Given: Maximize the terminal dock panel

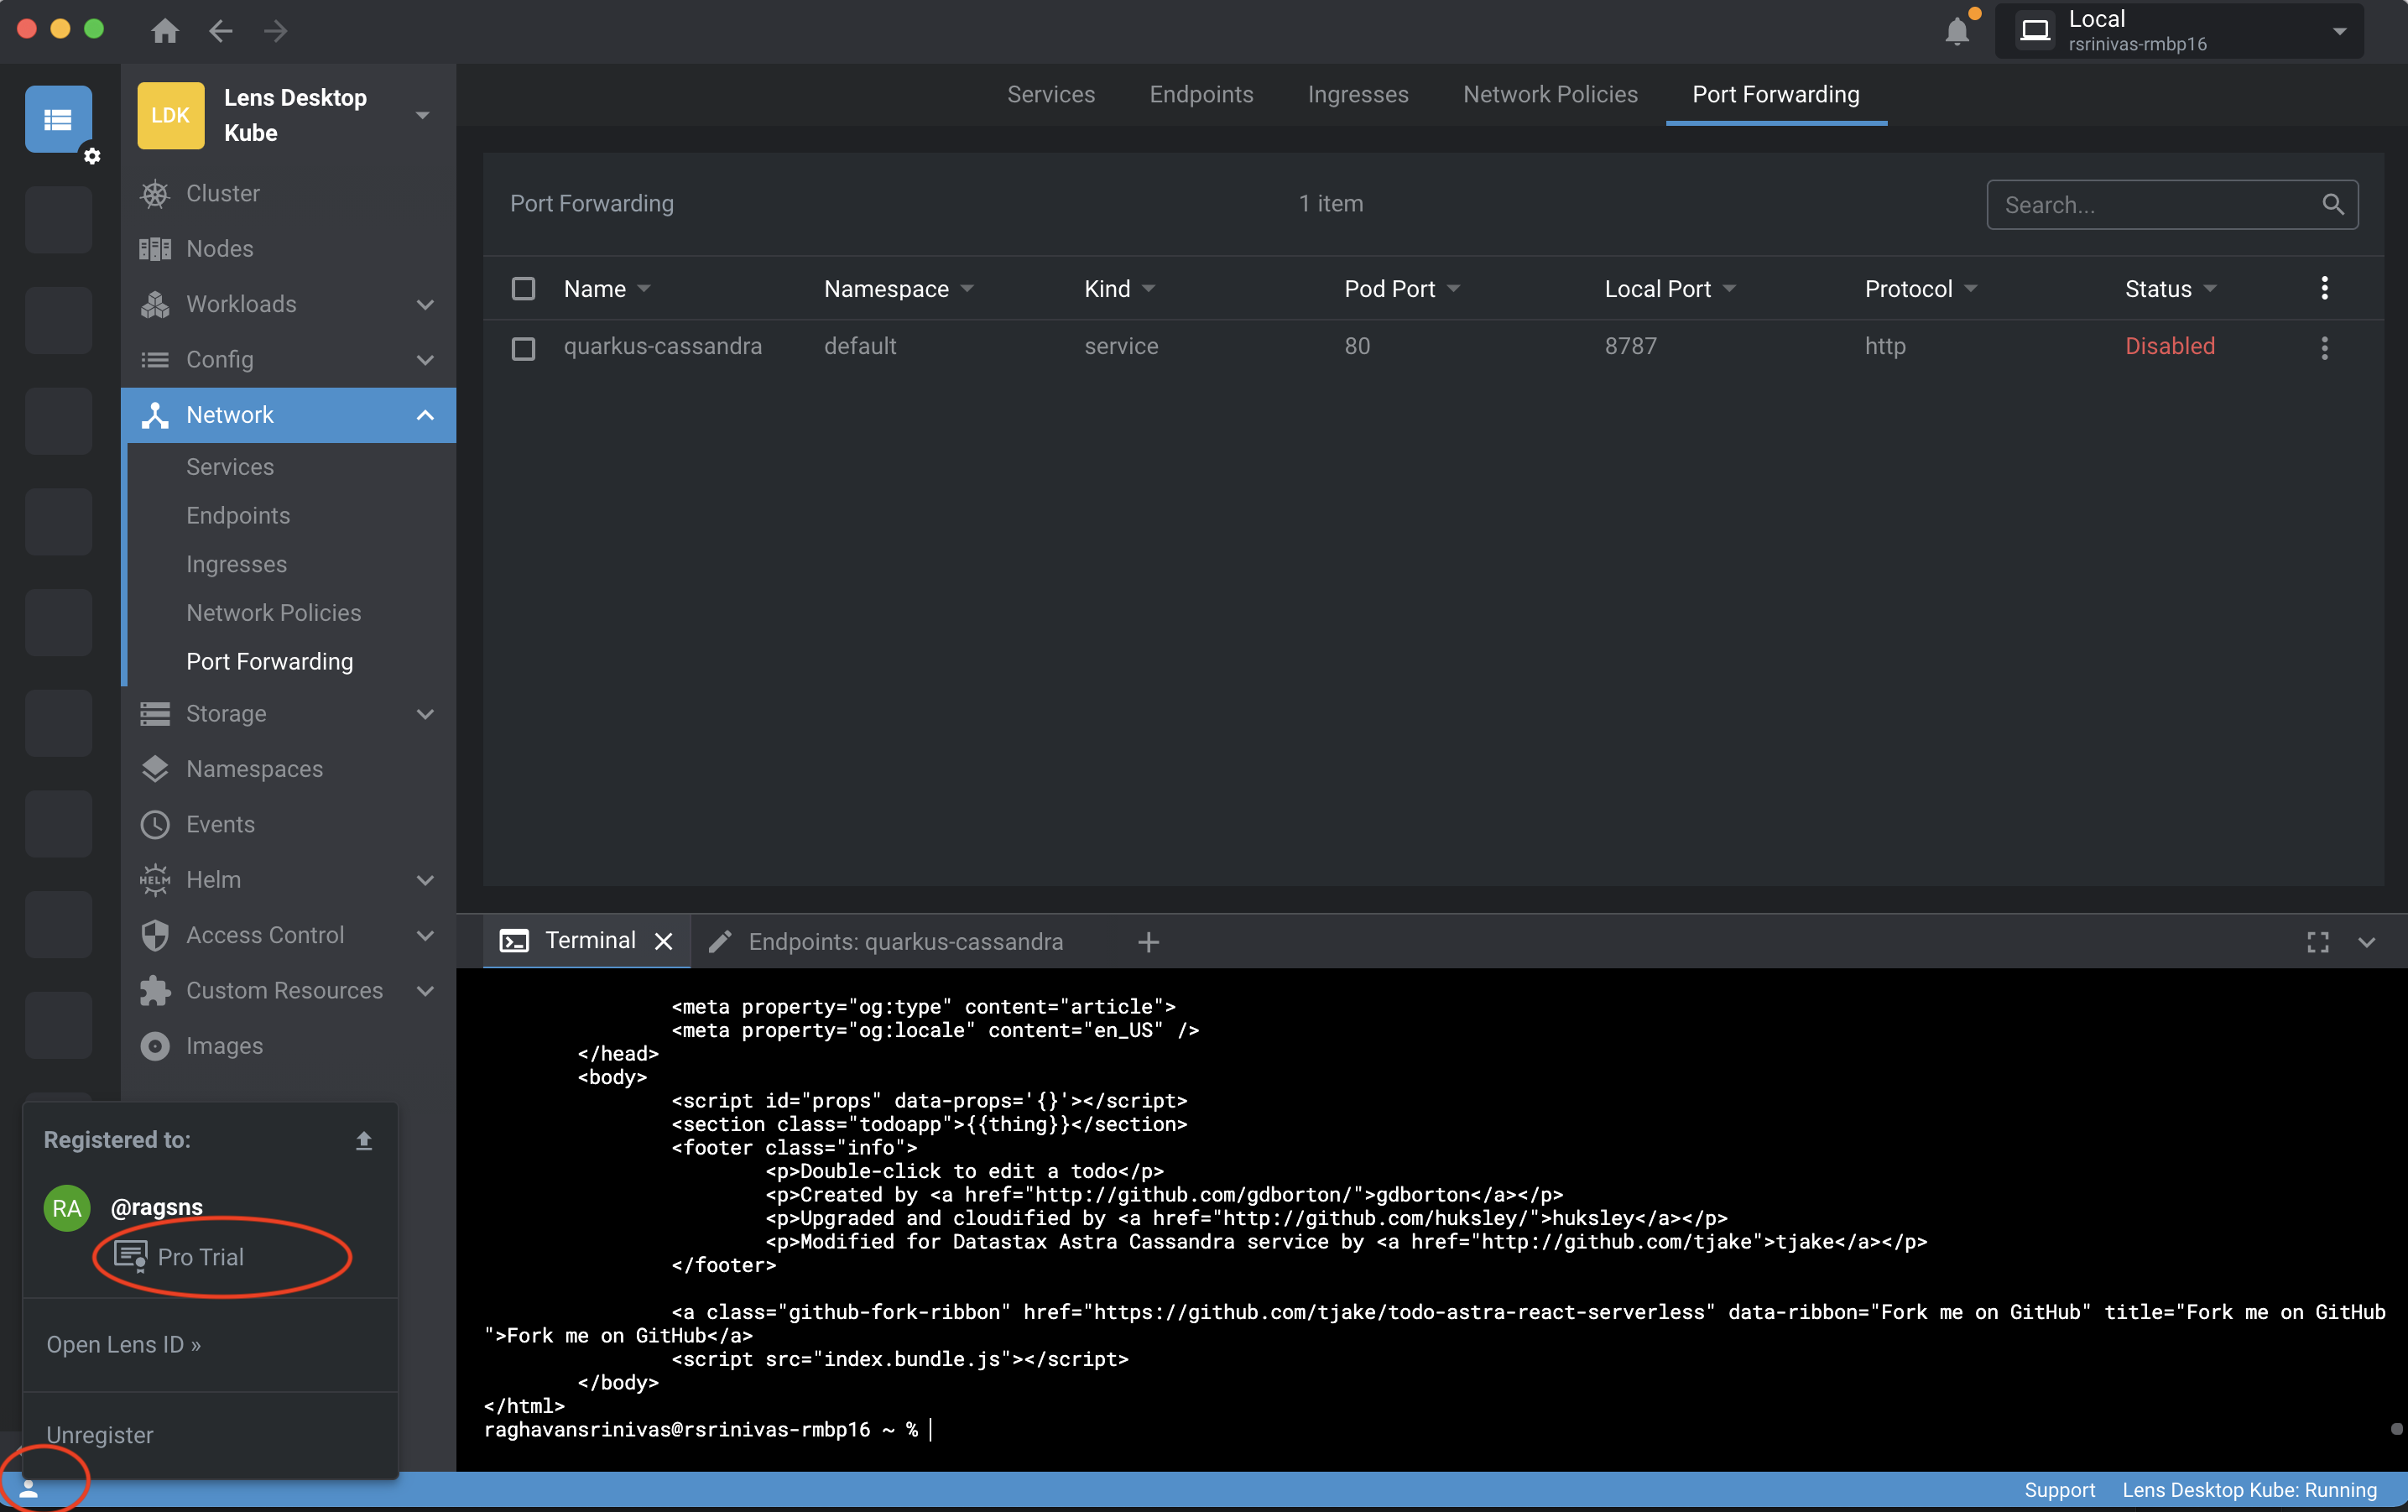Looking at the screenshot, I should click(x=2317, y=942).
